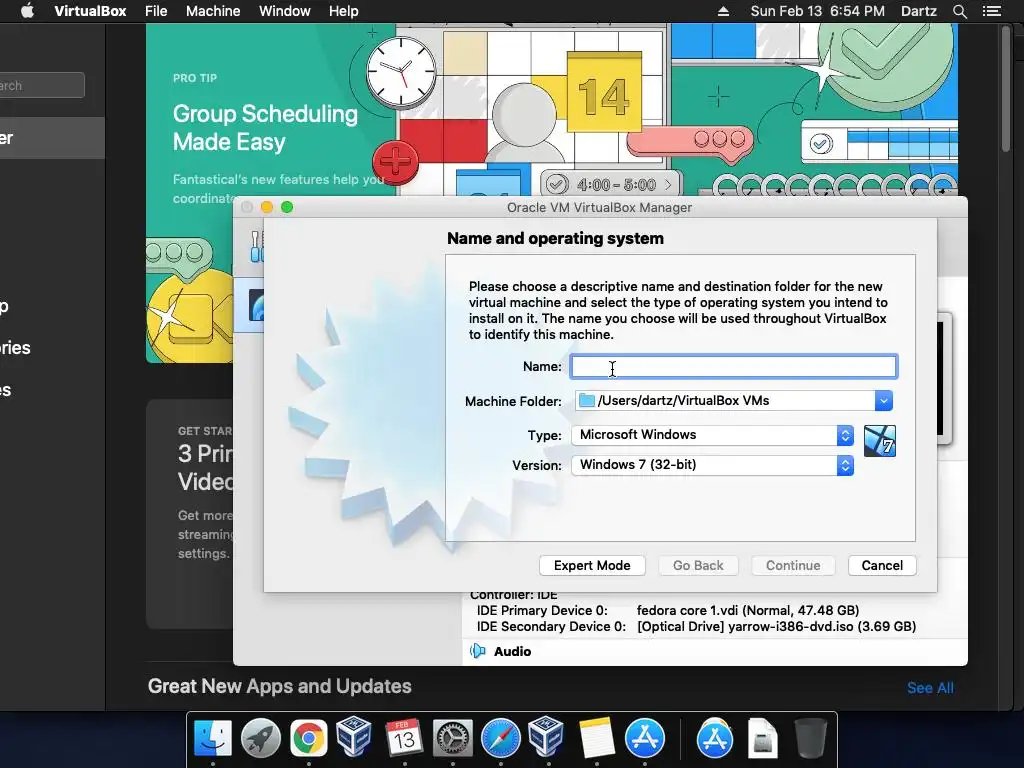Screen dimensions: 1024x768
Task: Open the Machine menu
Action: tap(213, 11)
